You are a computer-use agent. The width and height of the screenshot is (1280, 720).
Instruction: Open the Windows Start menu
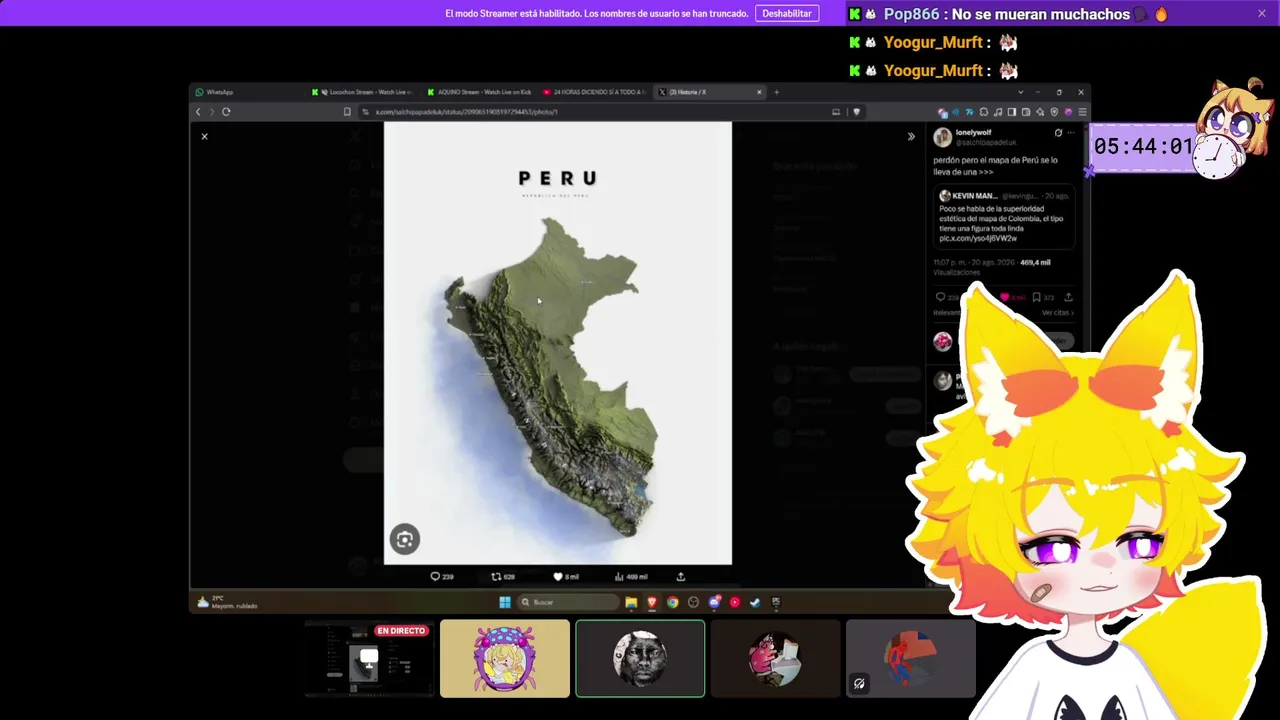(x=505, y=602)
